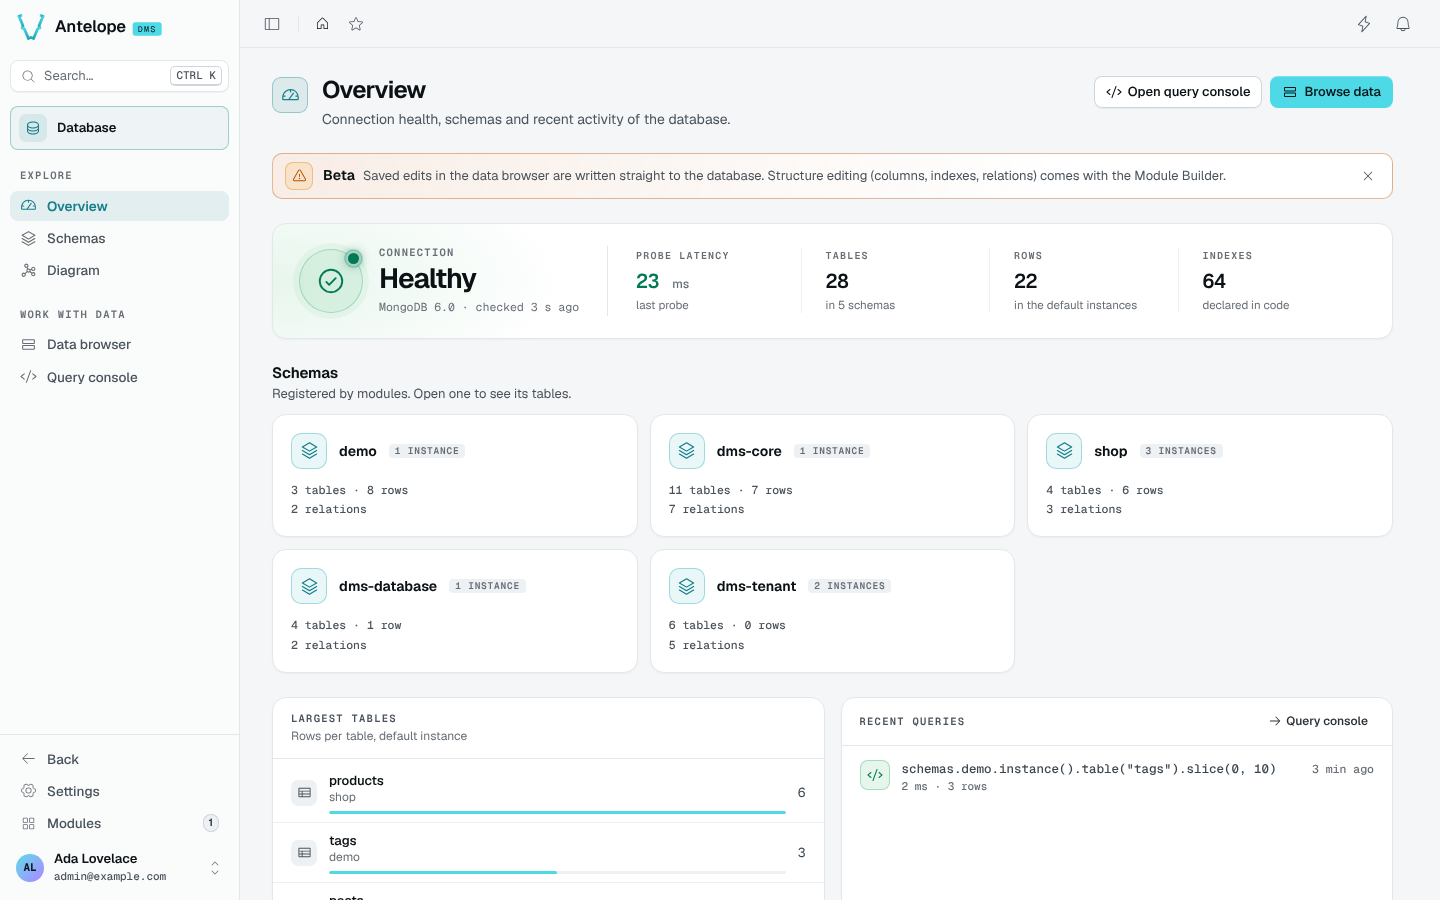Click the tags row progress bar
Screen dimensions: 1440x900
557,872
